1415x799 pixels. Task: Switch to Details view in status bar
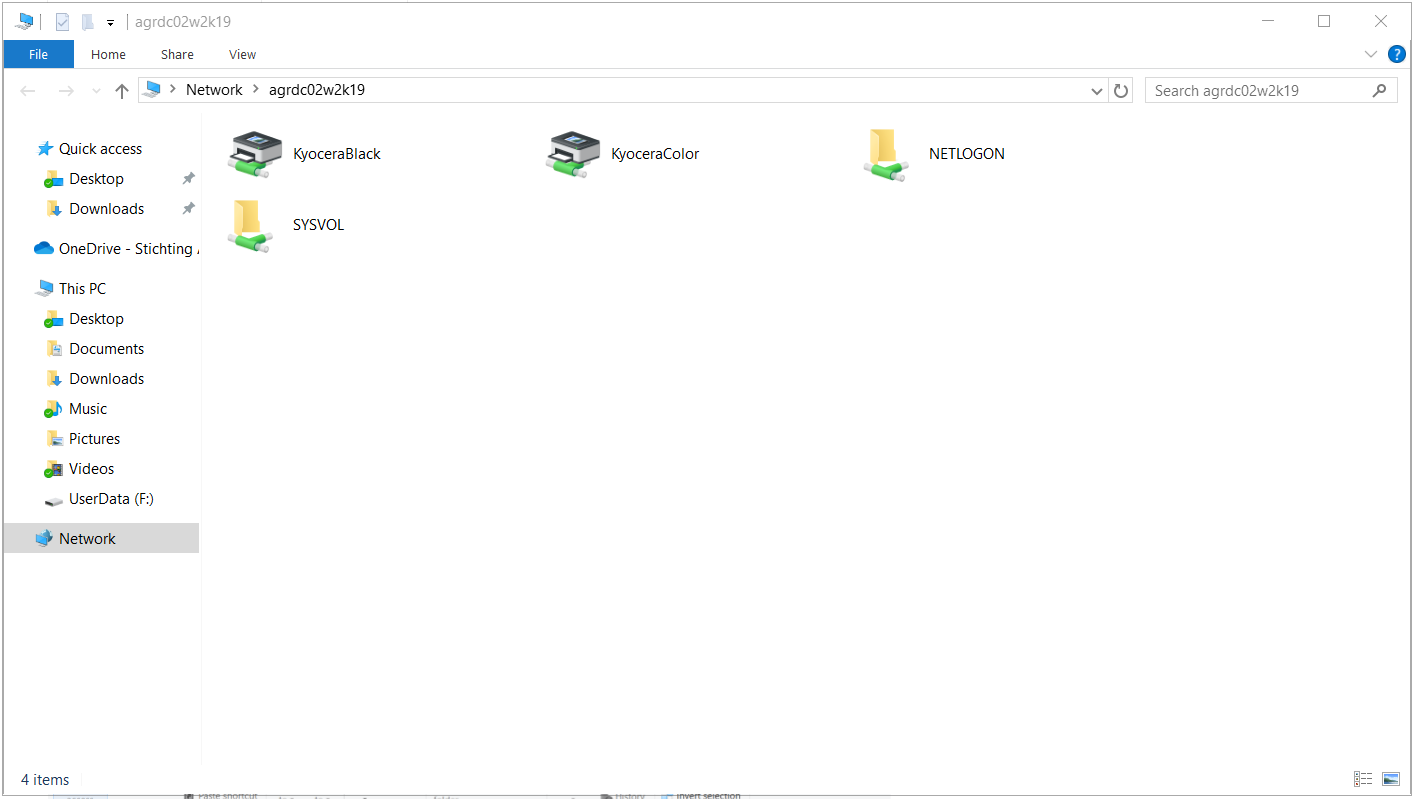(1363, 779)
